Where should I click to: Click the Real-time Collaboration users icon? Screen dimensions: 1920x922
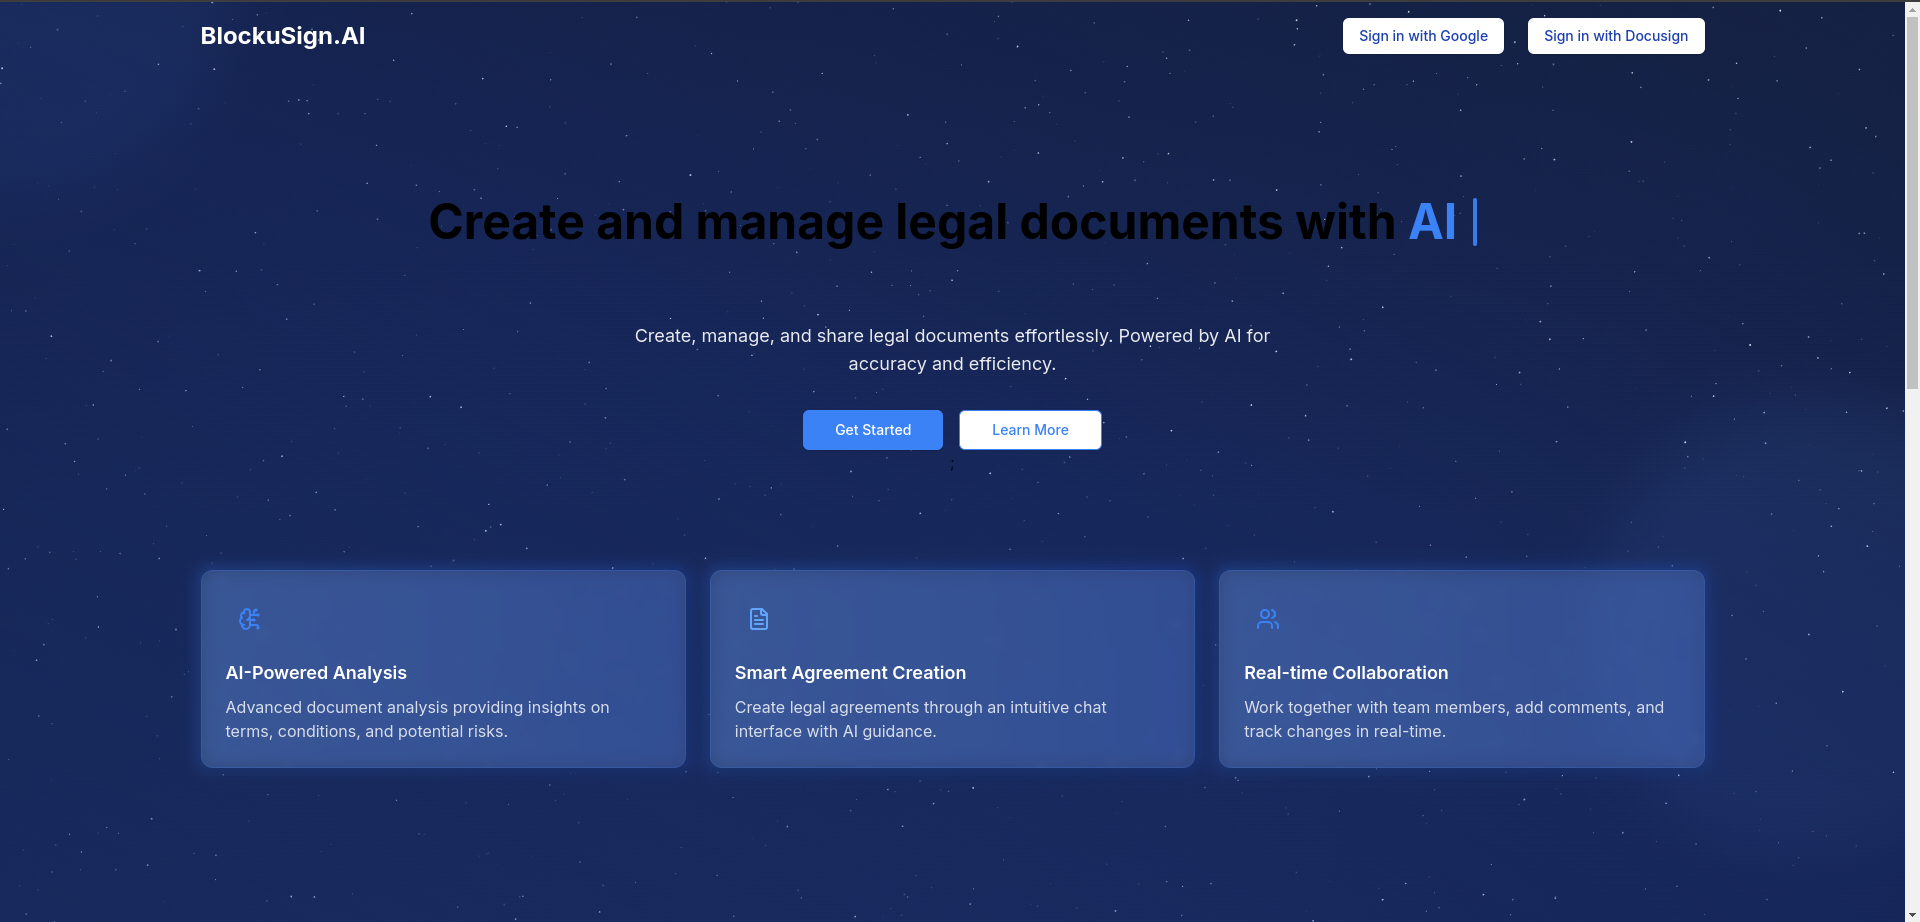coord(1268,619)
